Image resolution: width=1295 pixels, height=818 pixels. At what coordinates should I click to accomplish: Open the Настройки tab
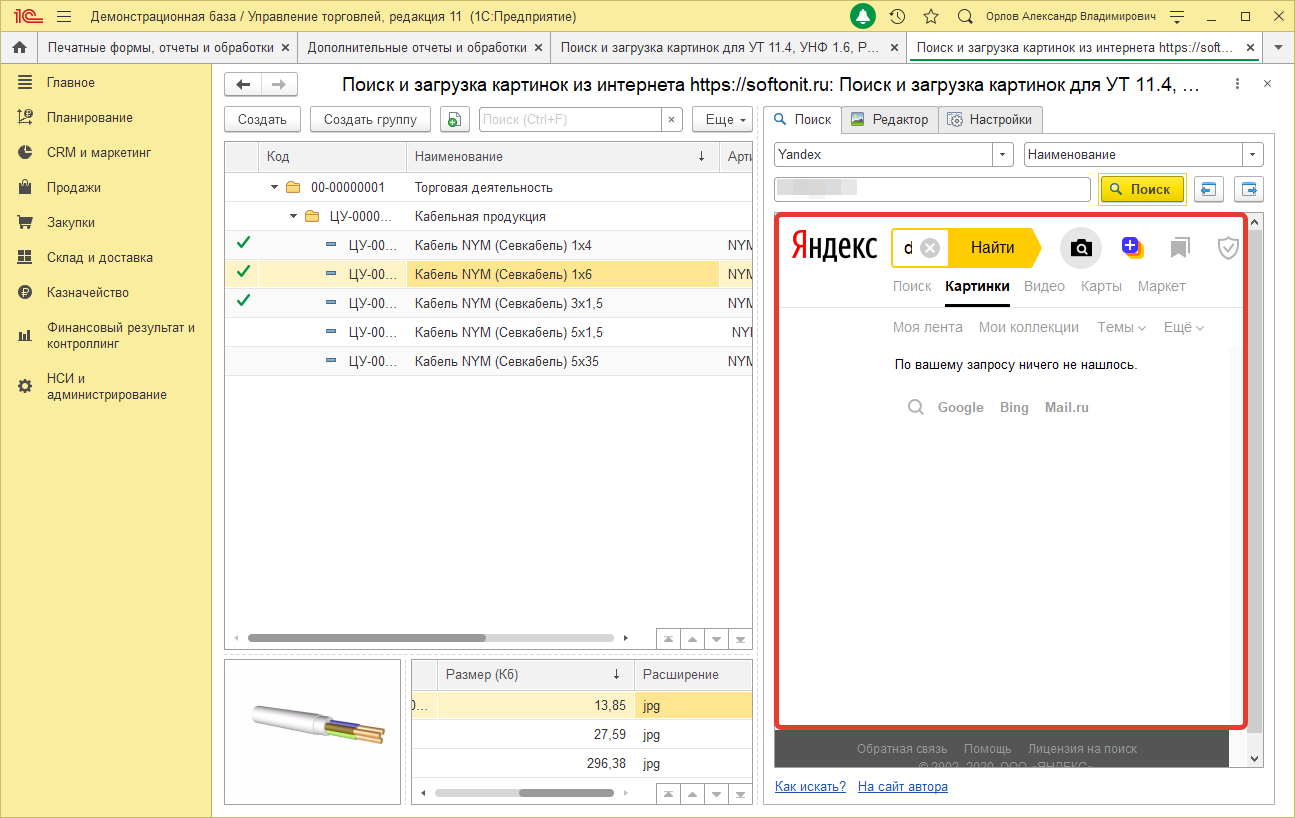990,119
